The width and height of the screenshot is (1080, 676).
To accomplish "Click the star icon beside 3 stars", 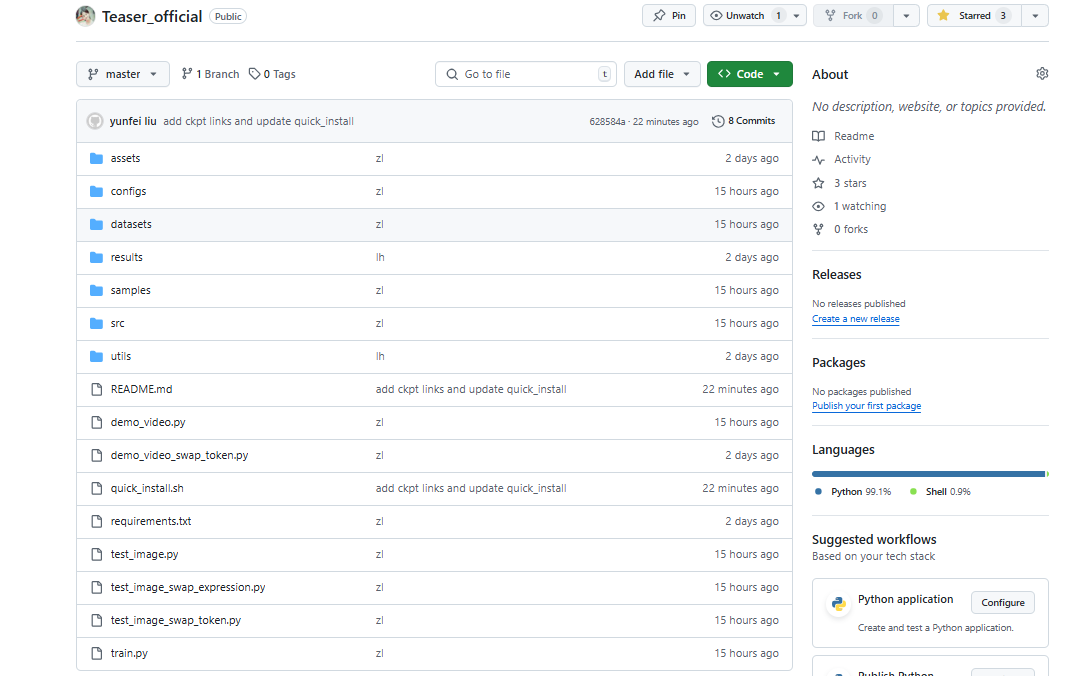I will click(x=818, y=183).
